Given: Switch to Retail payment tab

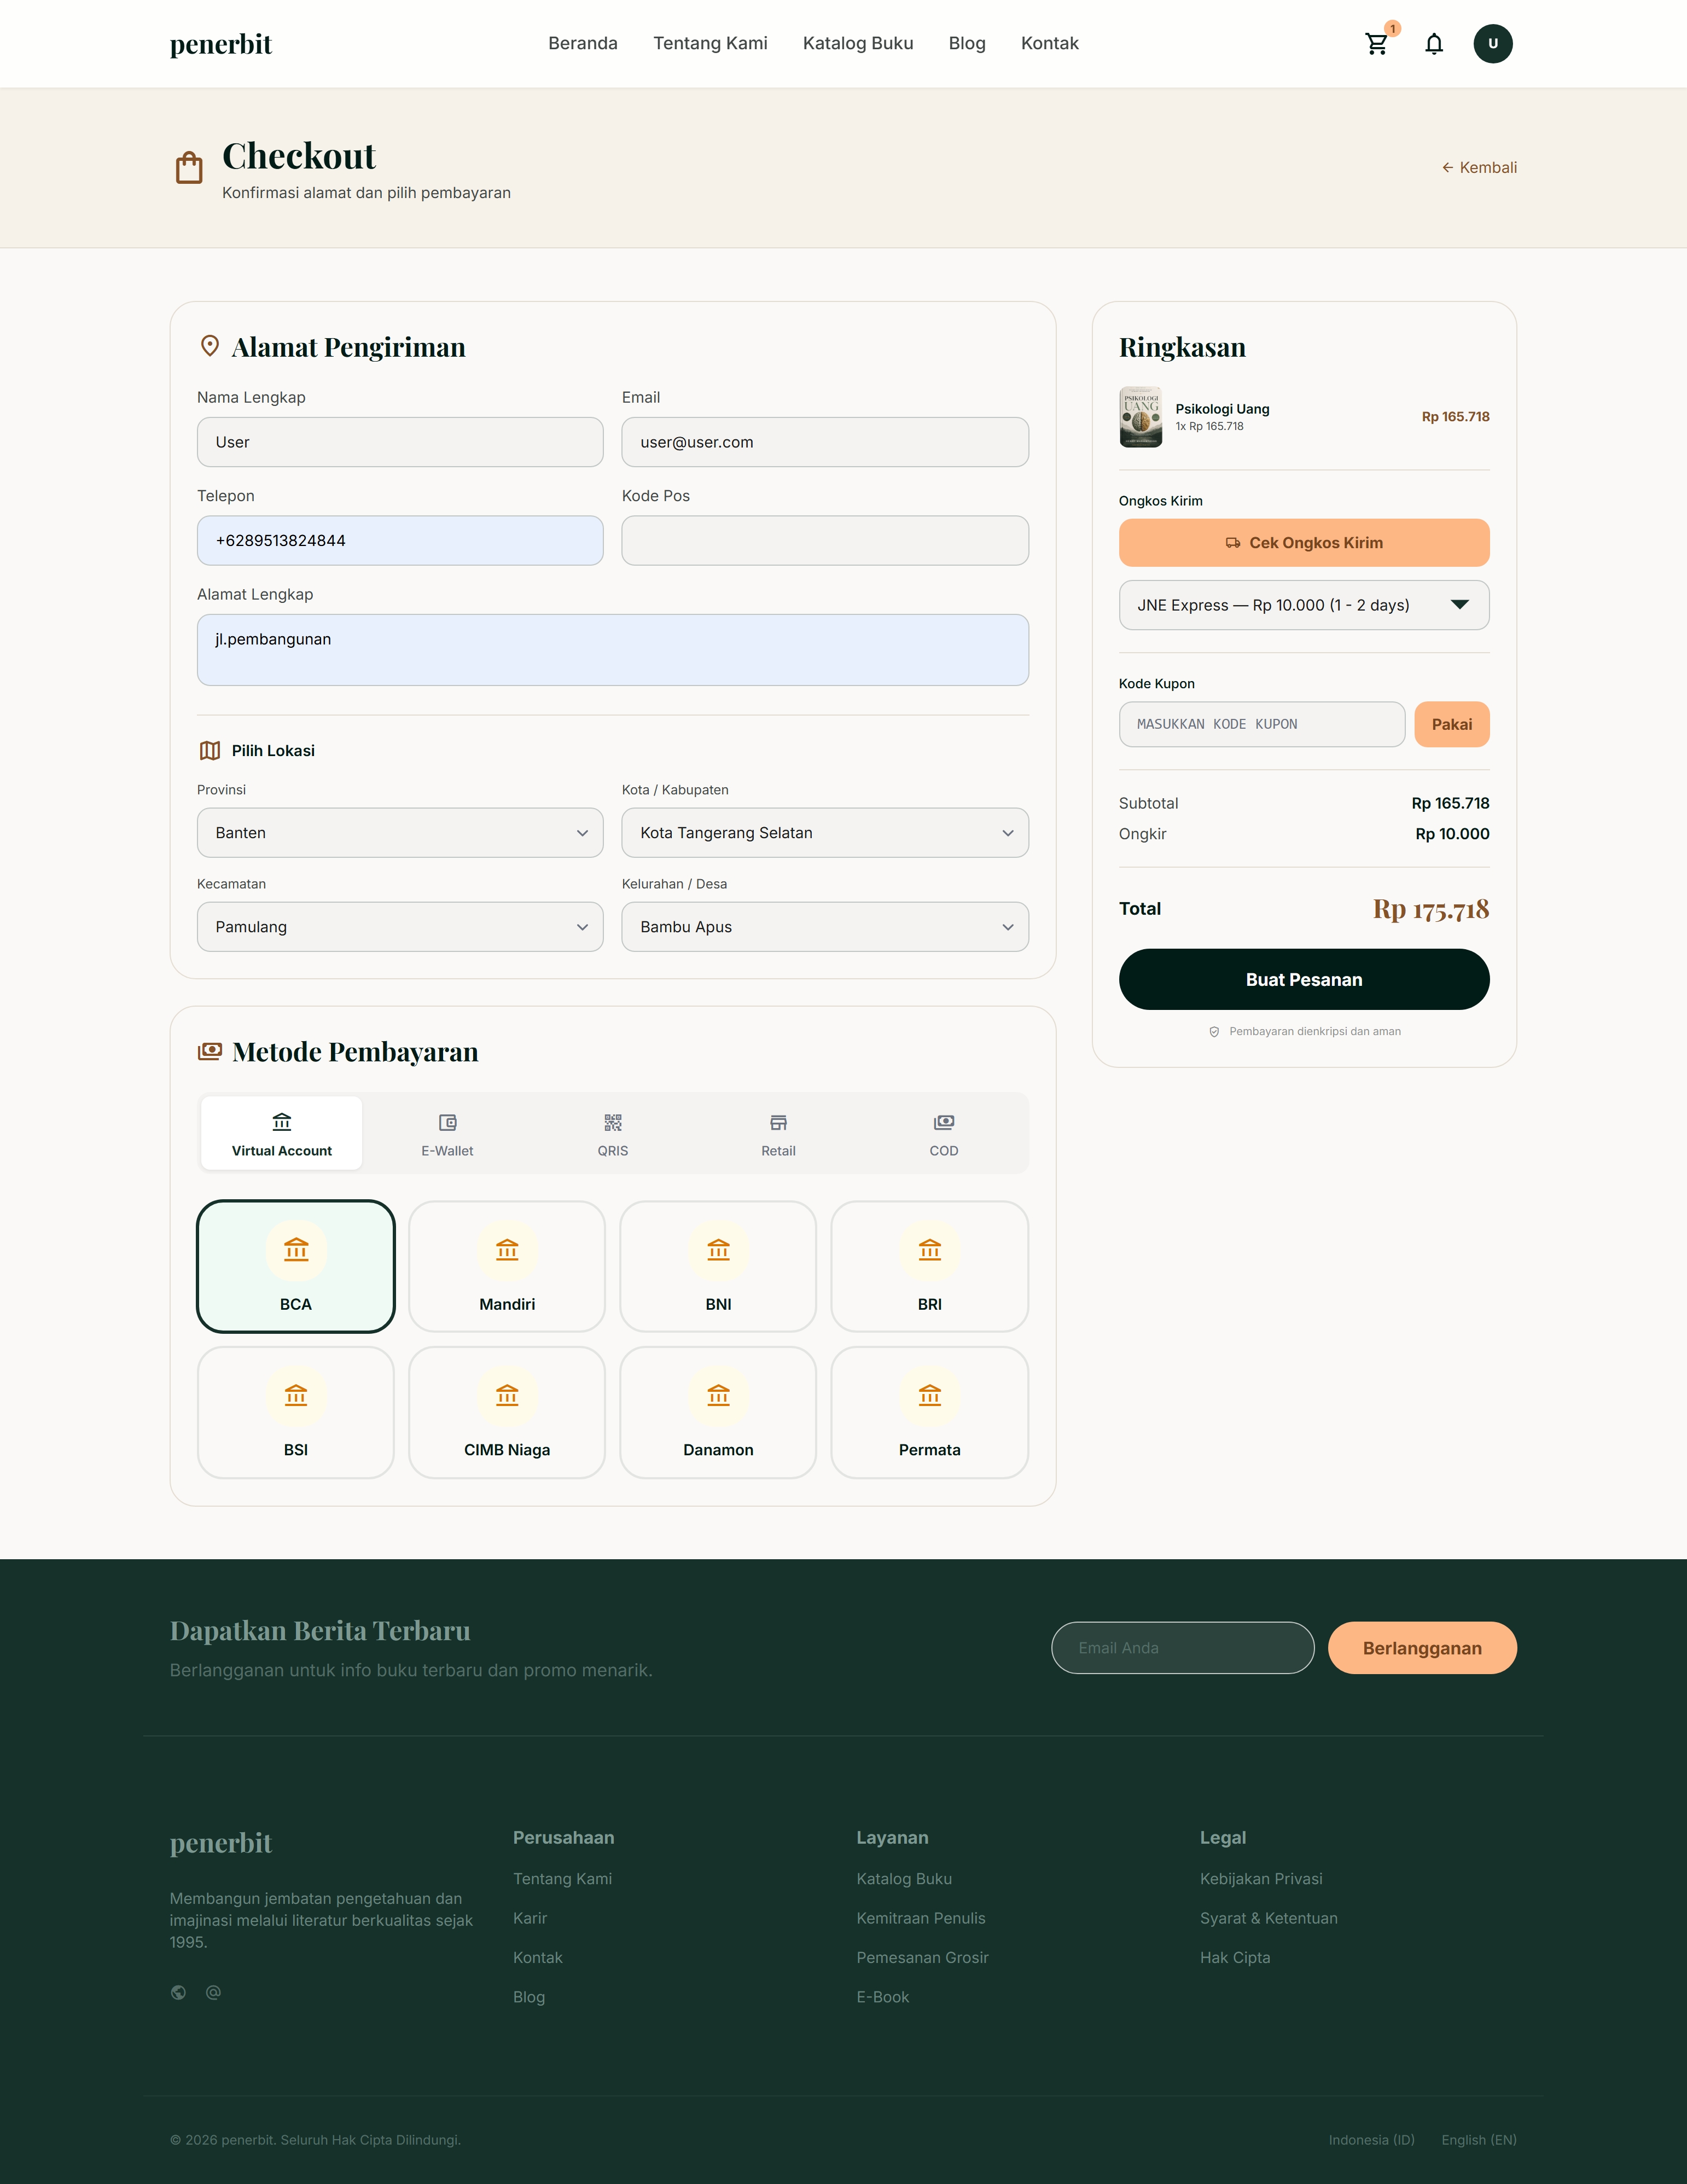Looking at the screenshot, I should 778,1134.
